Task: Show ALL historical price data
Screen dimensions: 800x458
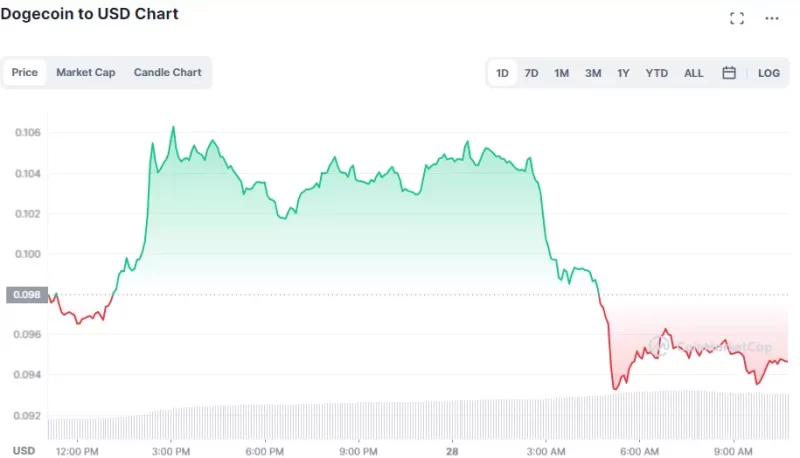Action: pos(693,73)
